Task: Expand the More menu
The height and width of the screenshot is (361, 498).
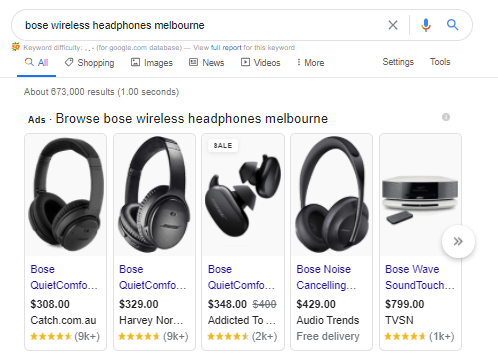Action: pyautogui.click(x=310, y=63)
